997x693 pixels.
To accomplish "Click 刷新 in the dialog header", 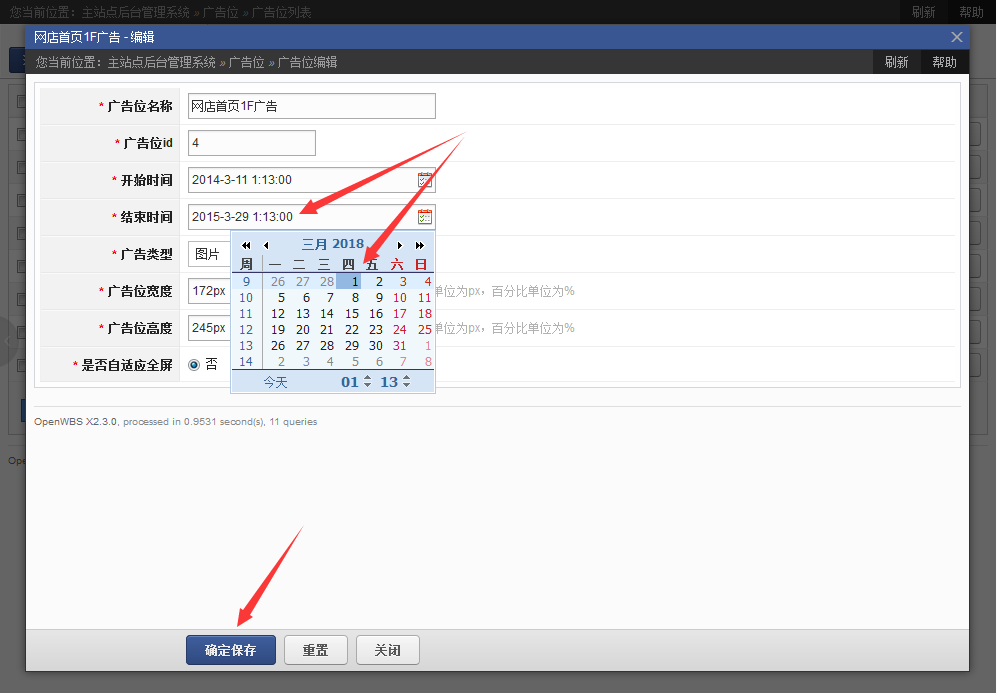I will click(x=896, y=62).
